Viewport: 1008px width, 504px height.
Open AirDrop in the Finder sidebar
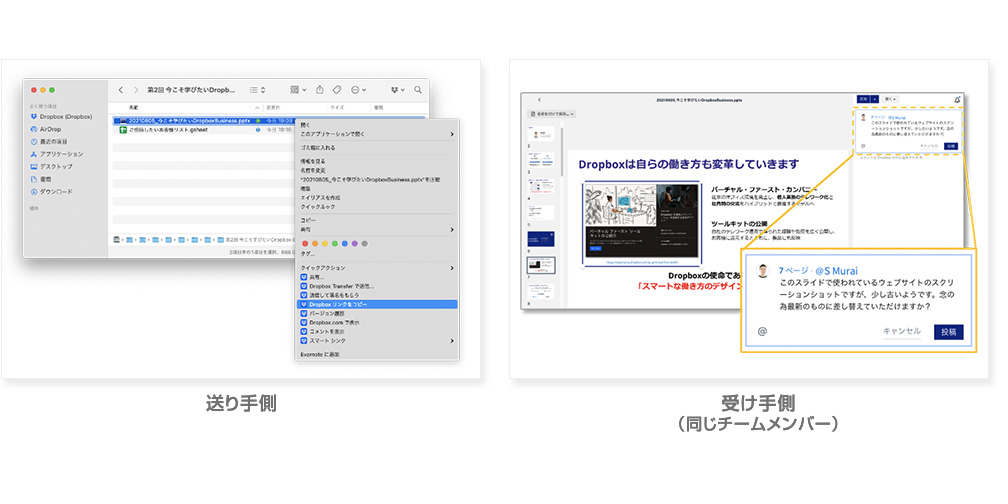50,129
